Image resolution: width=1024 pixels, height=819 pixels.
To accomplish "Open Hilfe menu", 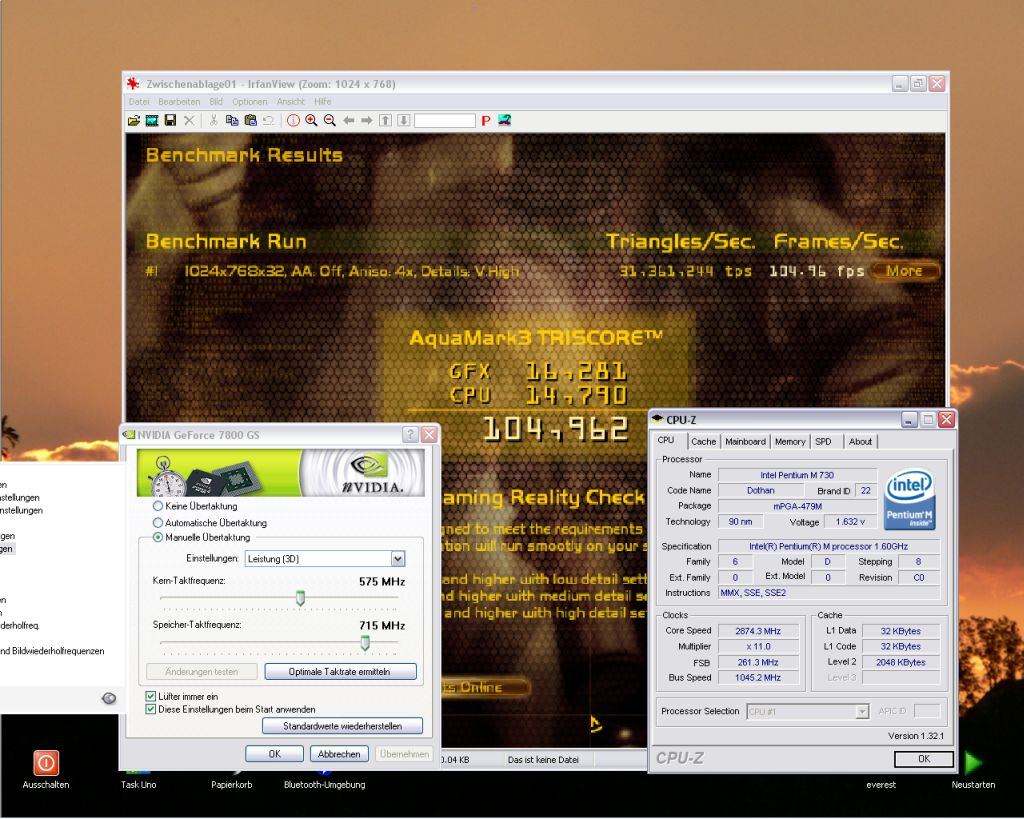I will 323,102.
